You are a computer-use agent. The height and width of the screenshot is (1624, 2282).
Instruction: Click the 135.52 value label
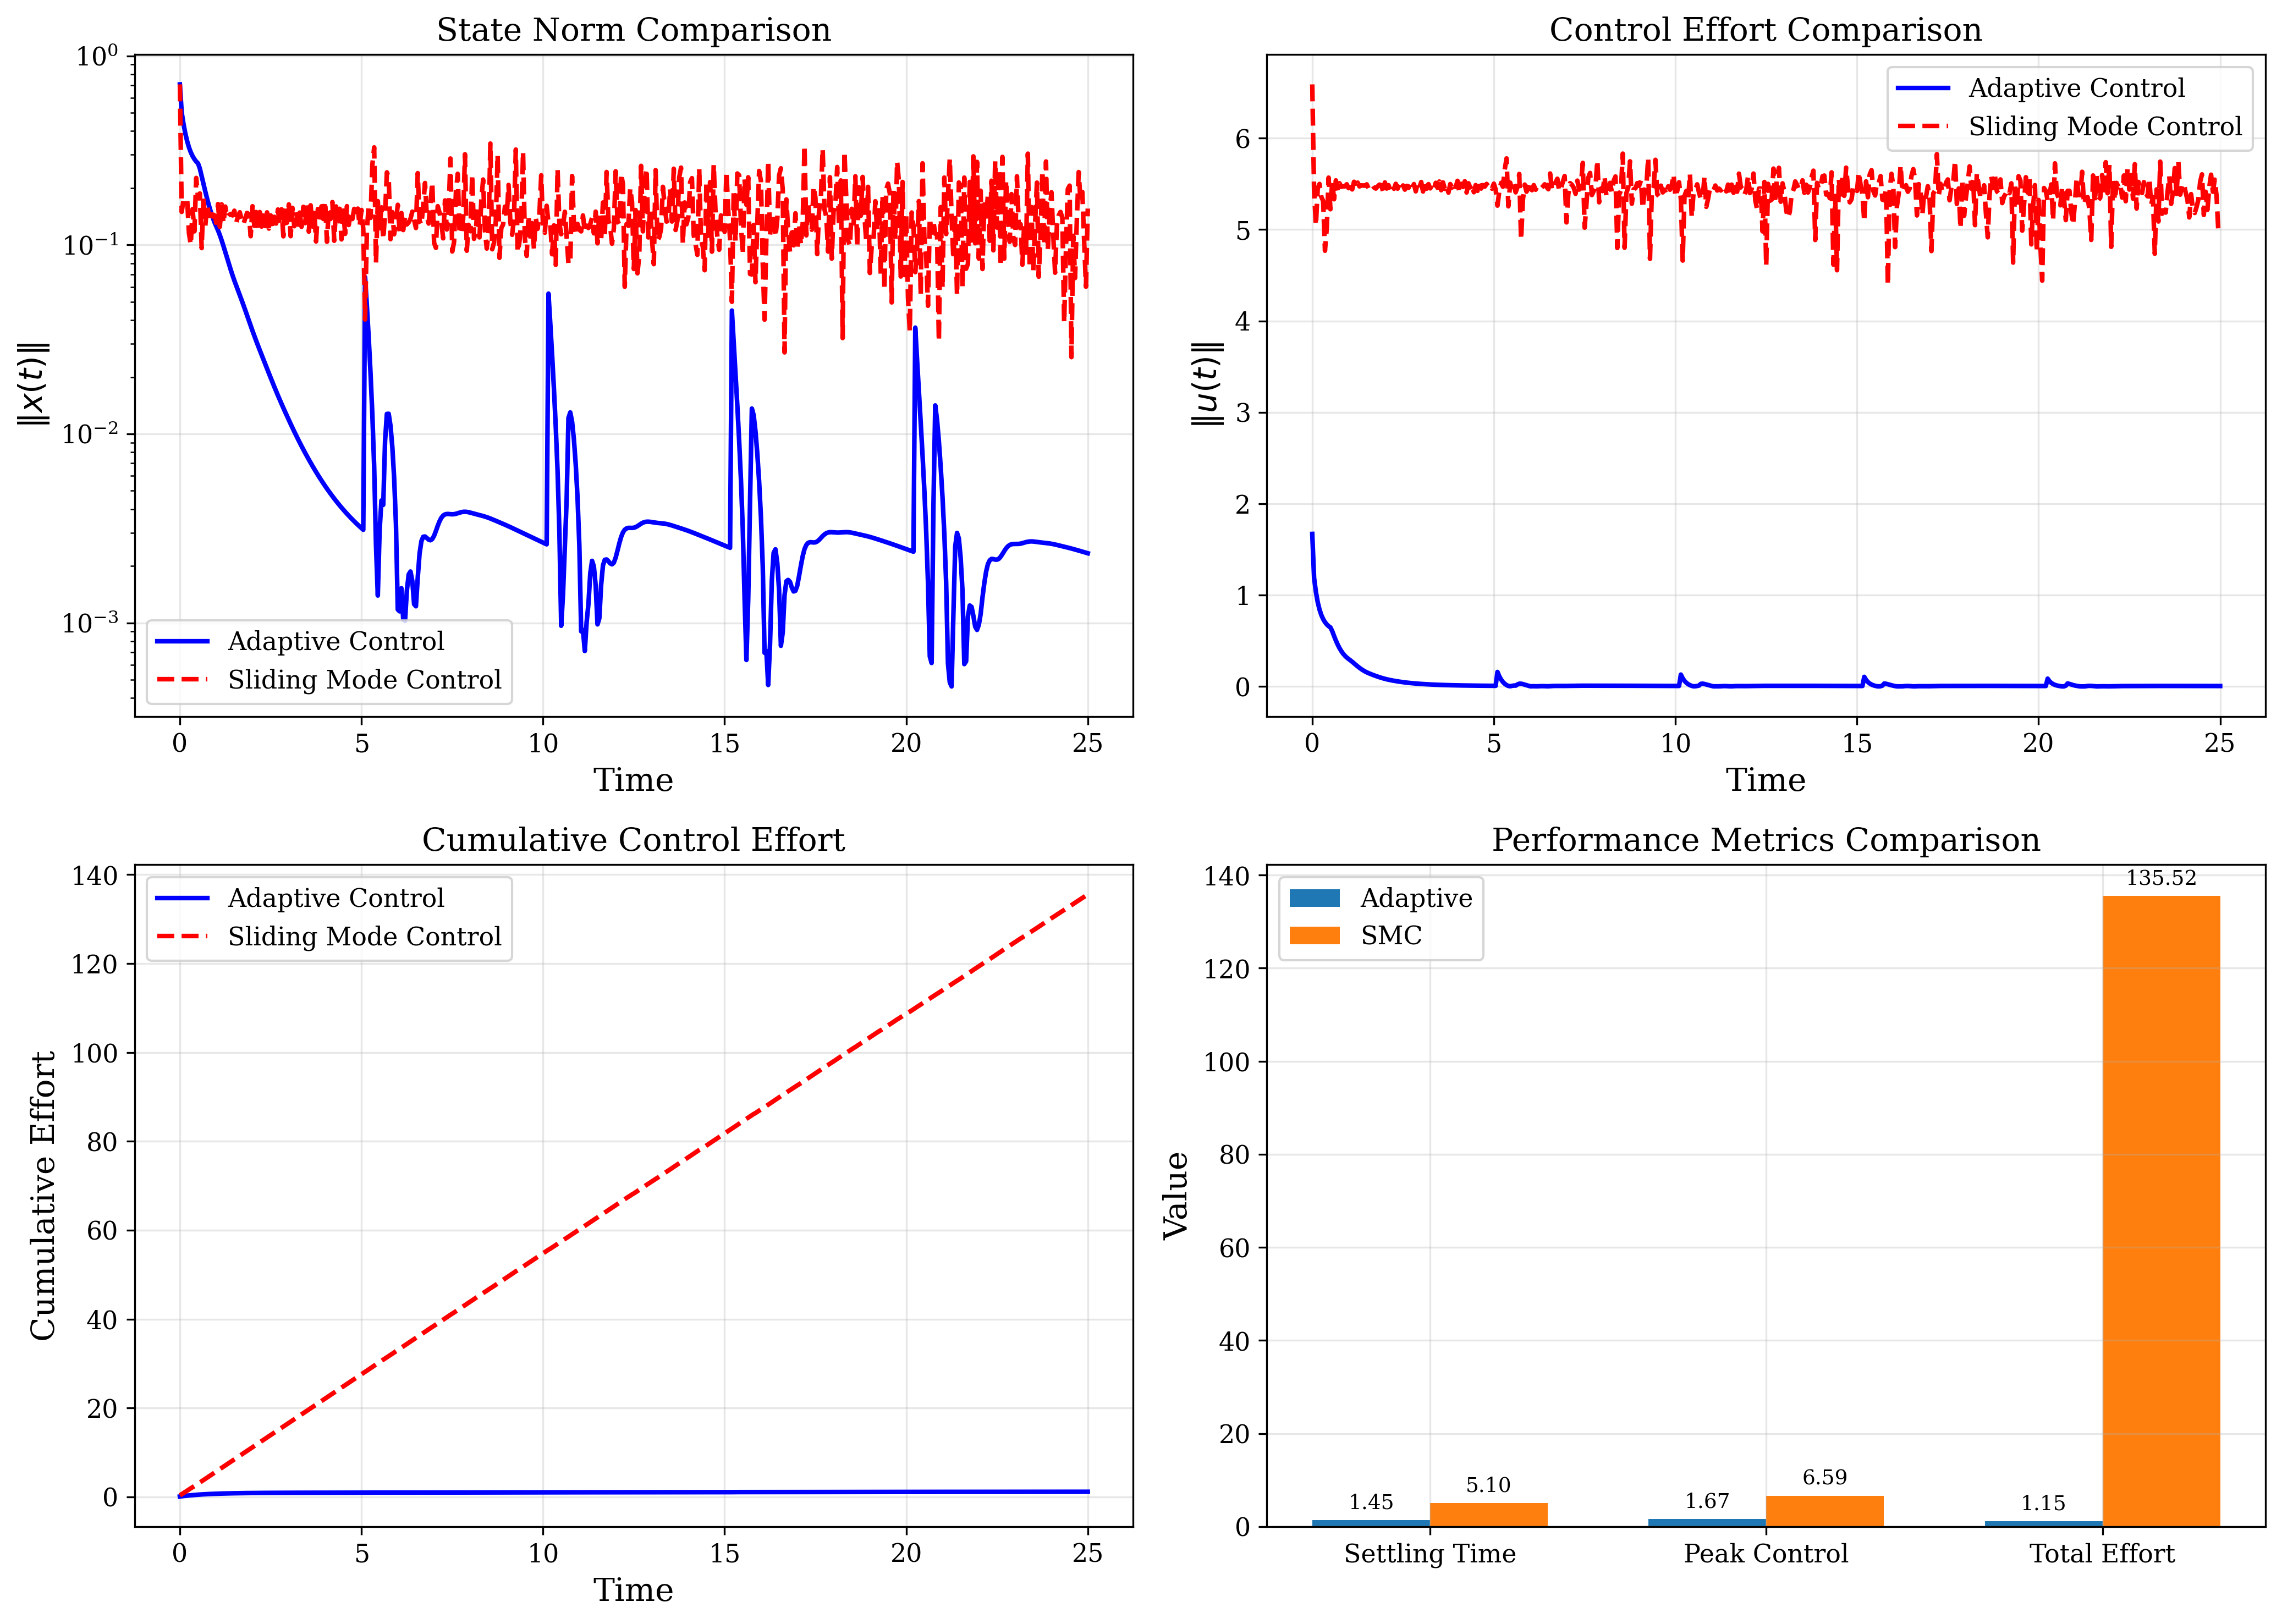pyautogui.click(x=2160, y=878)
